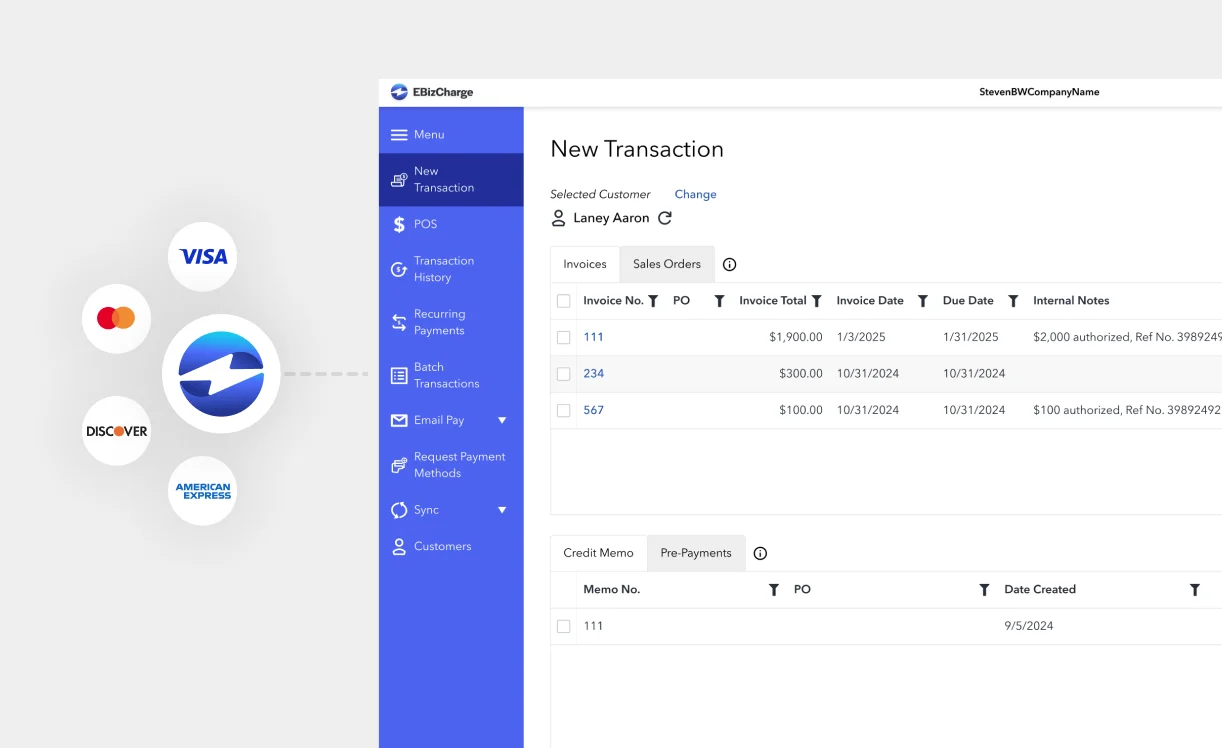
Task: Open Recurring Payments arrows icon
Action: click(x=399, y=322)
